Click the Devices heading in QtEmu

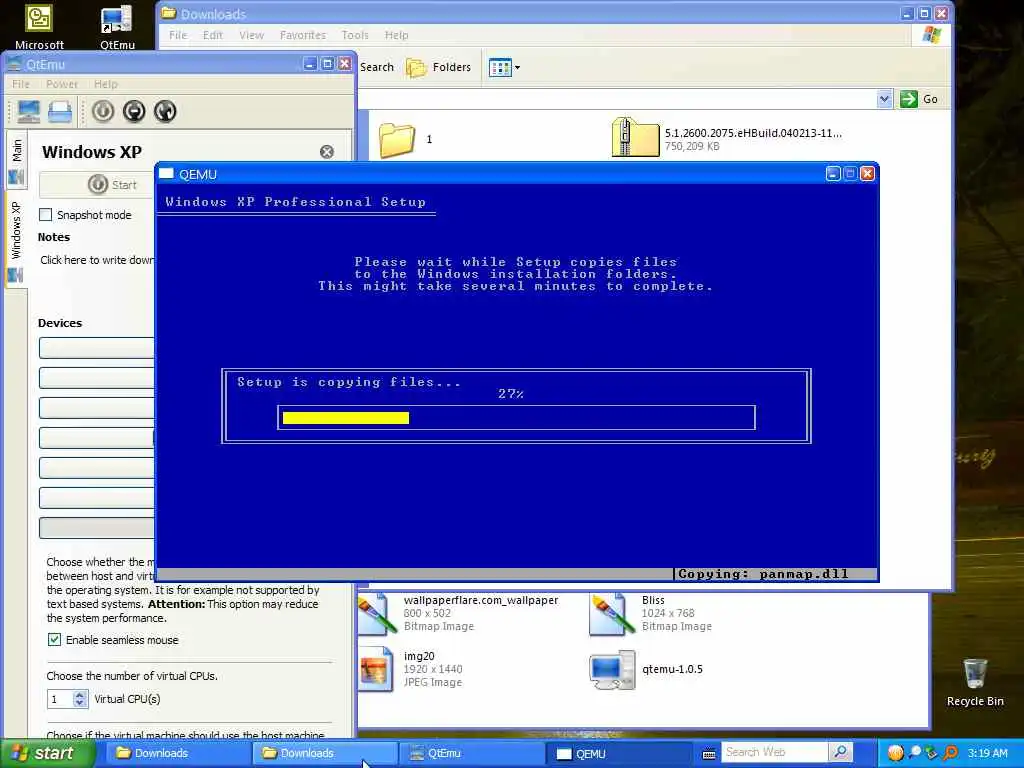pyautogui.click(x=60, y=323)
